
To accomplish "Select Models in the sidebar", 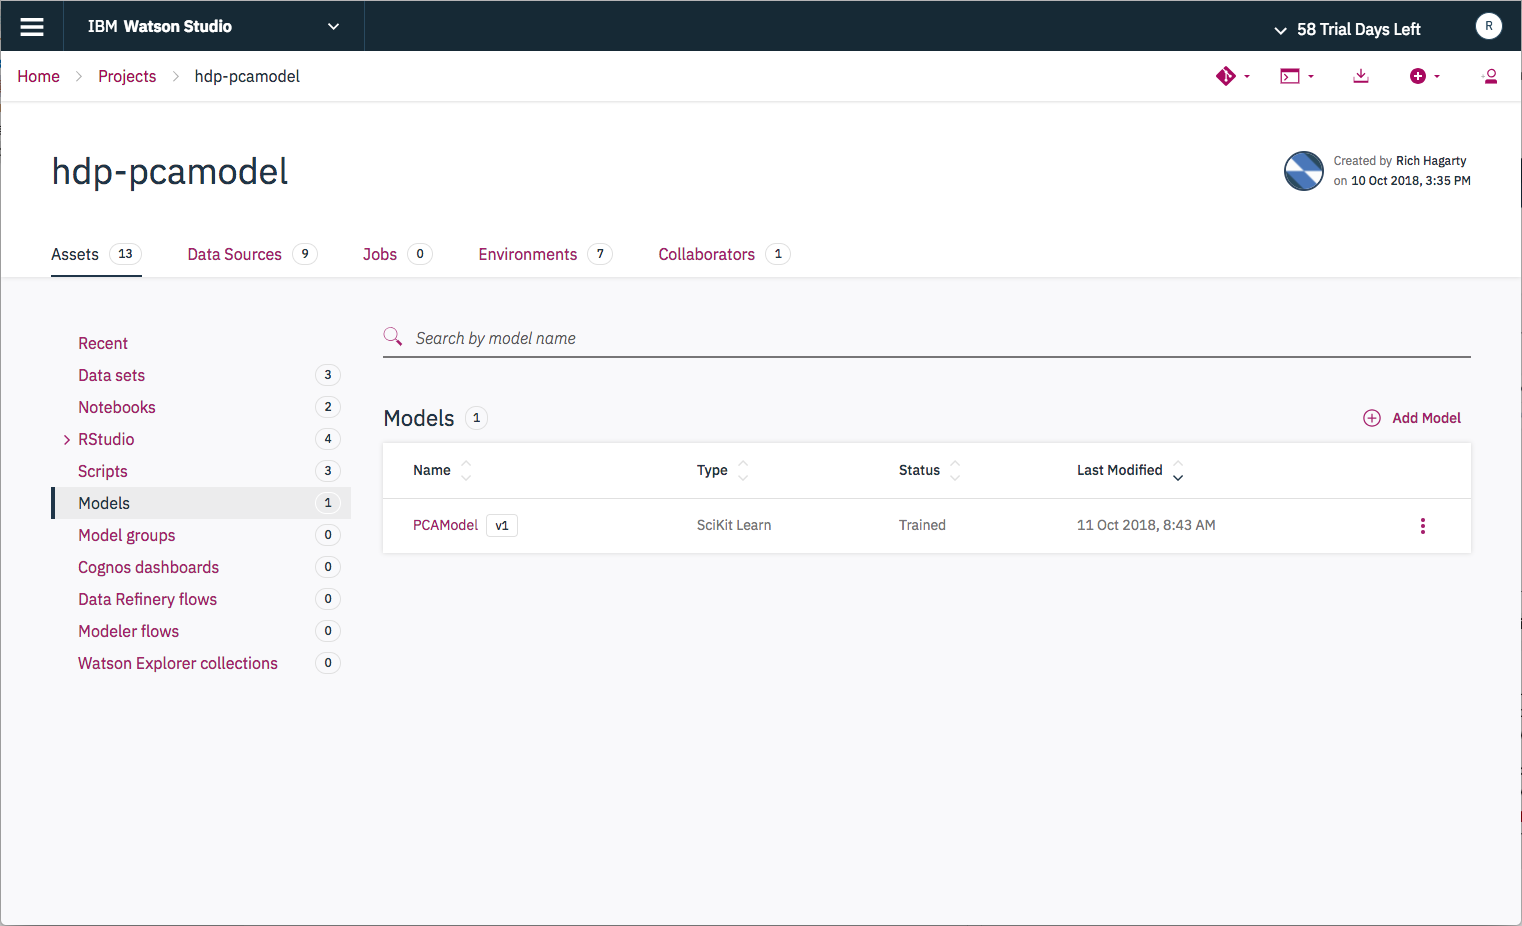I will (x=201, y=503).
